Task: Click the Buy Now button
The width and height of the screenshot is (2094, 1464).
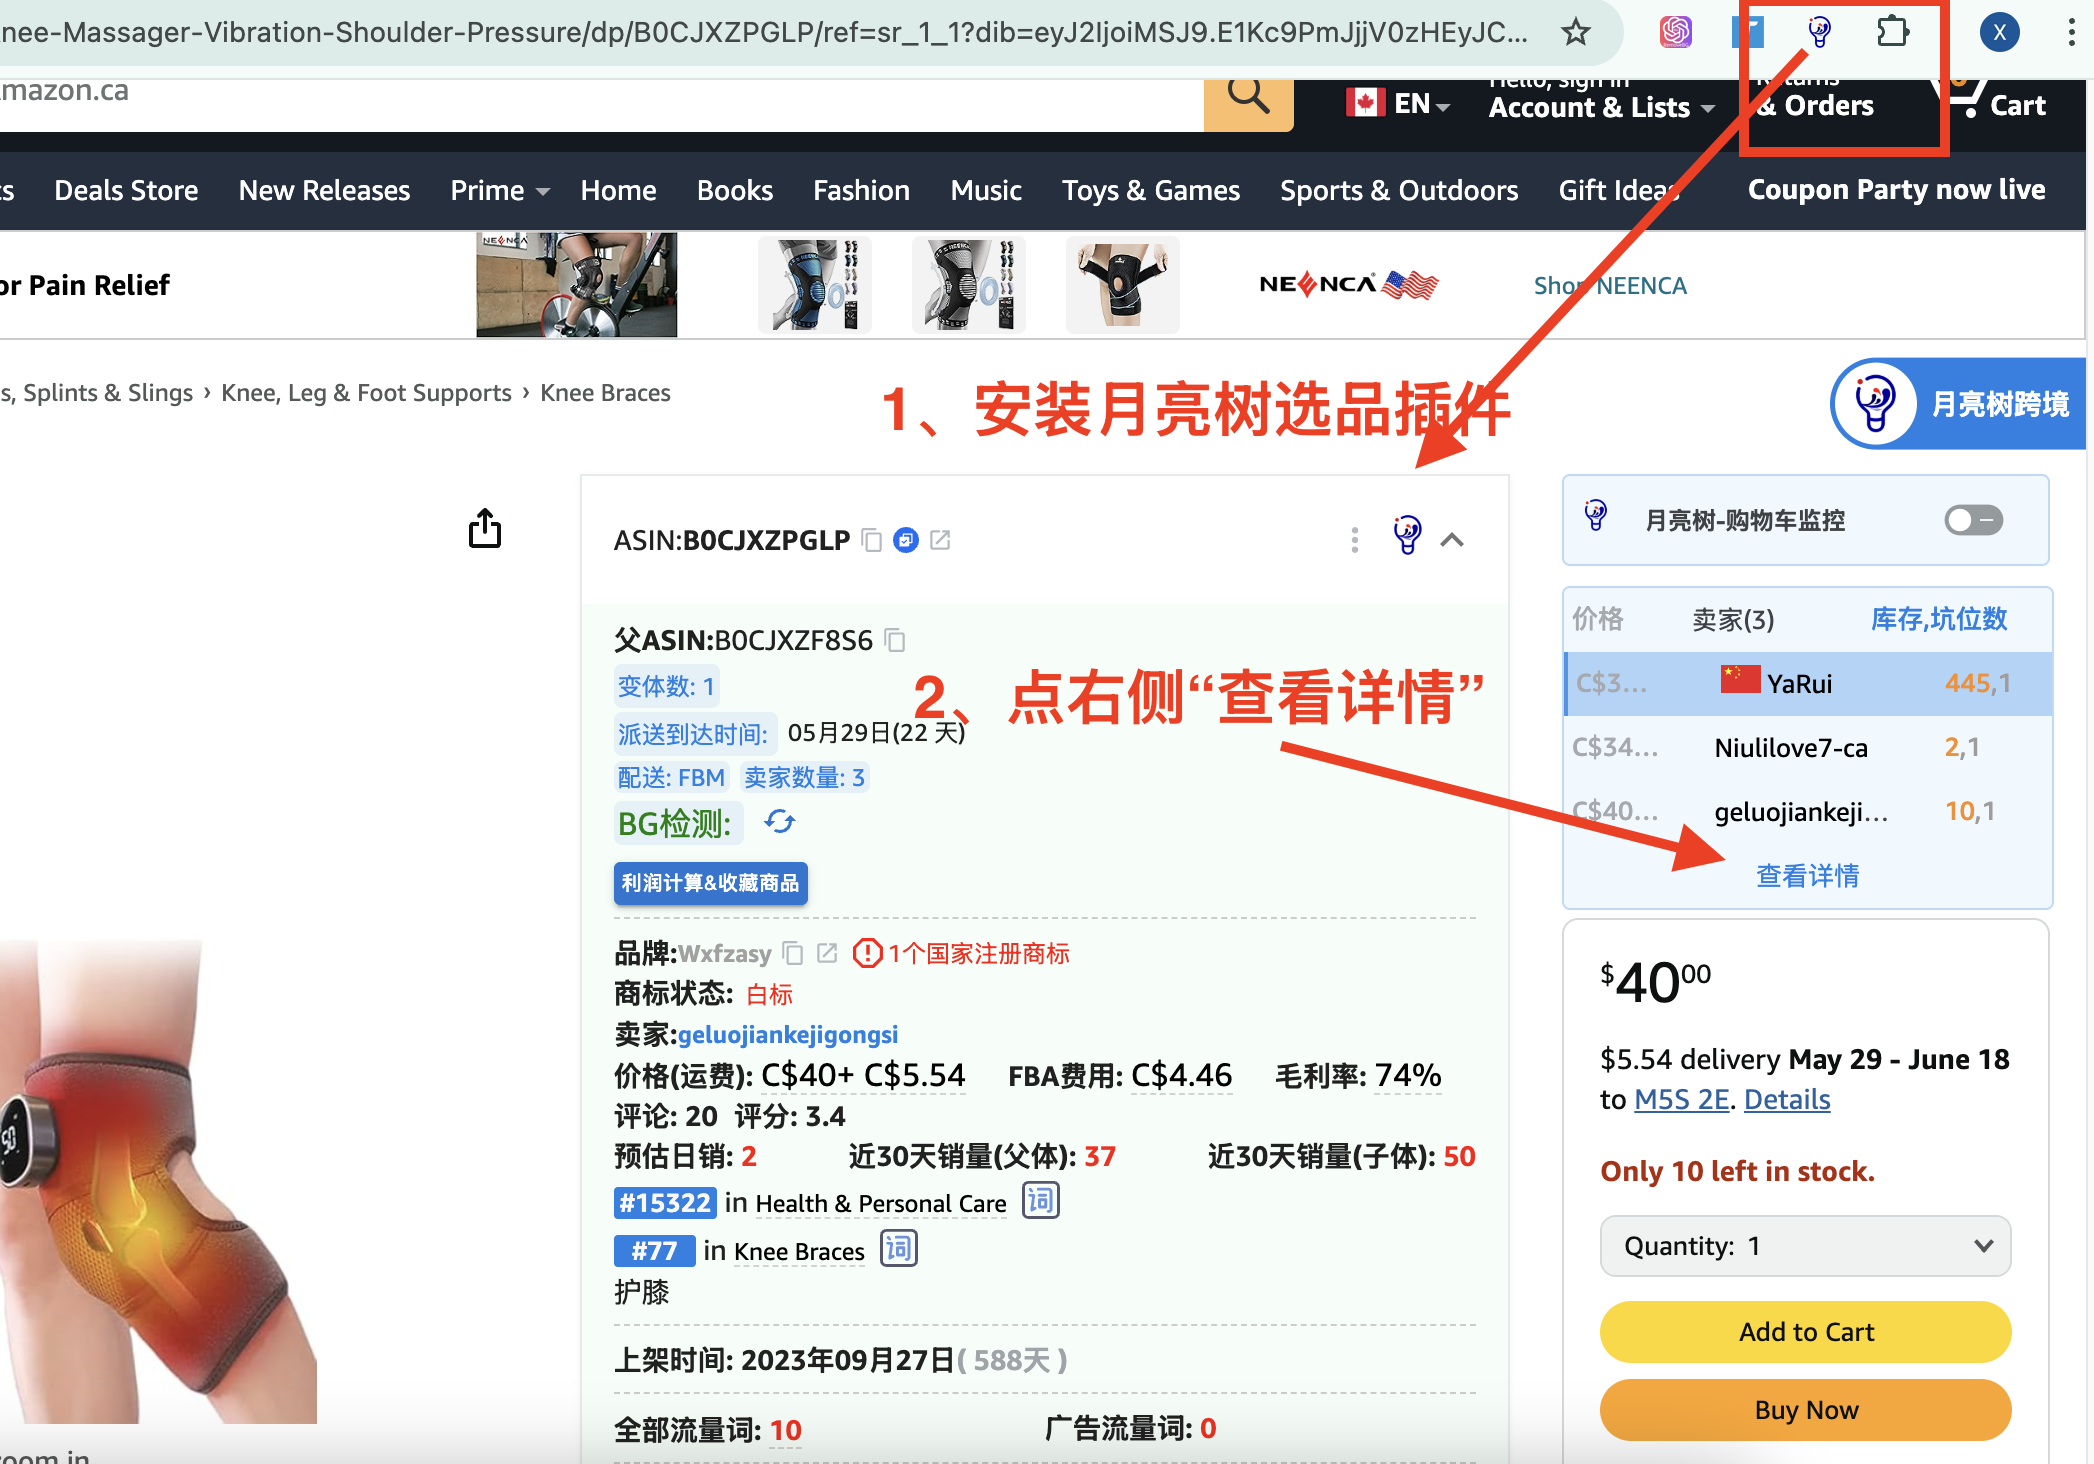Action: (x=1806, y=1410)
